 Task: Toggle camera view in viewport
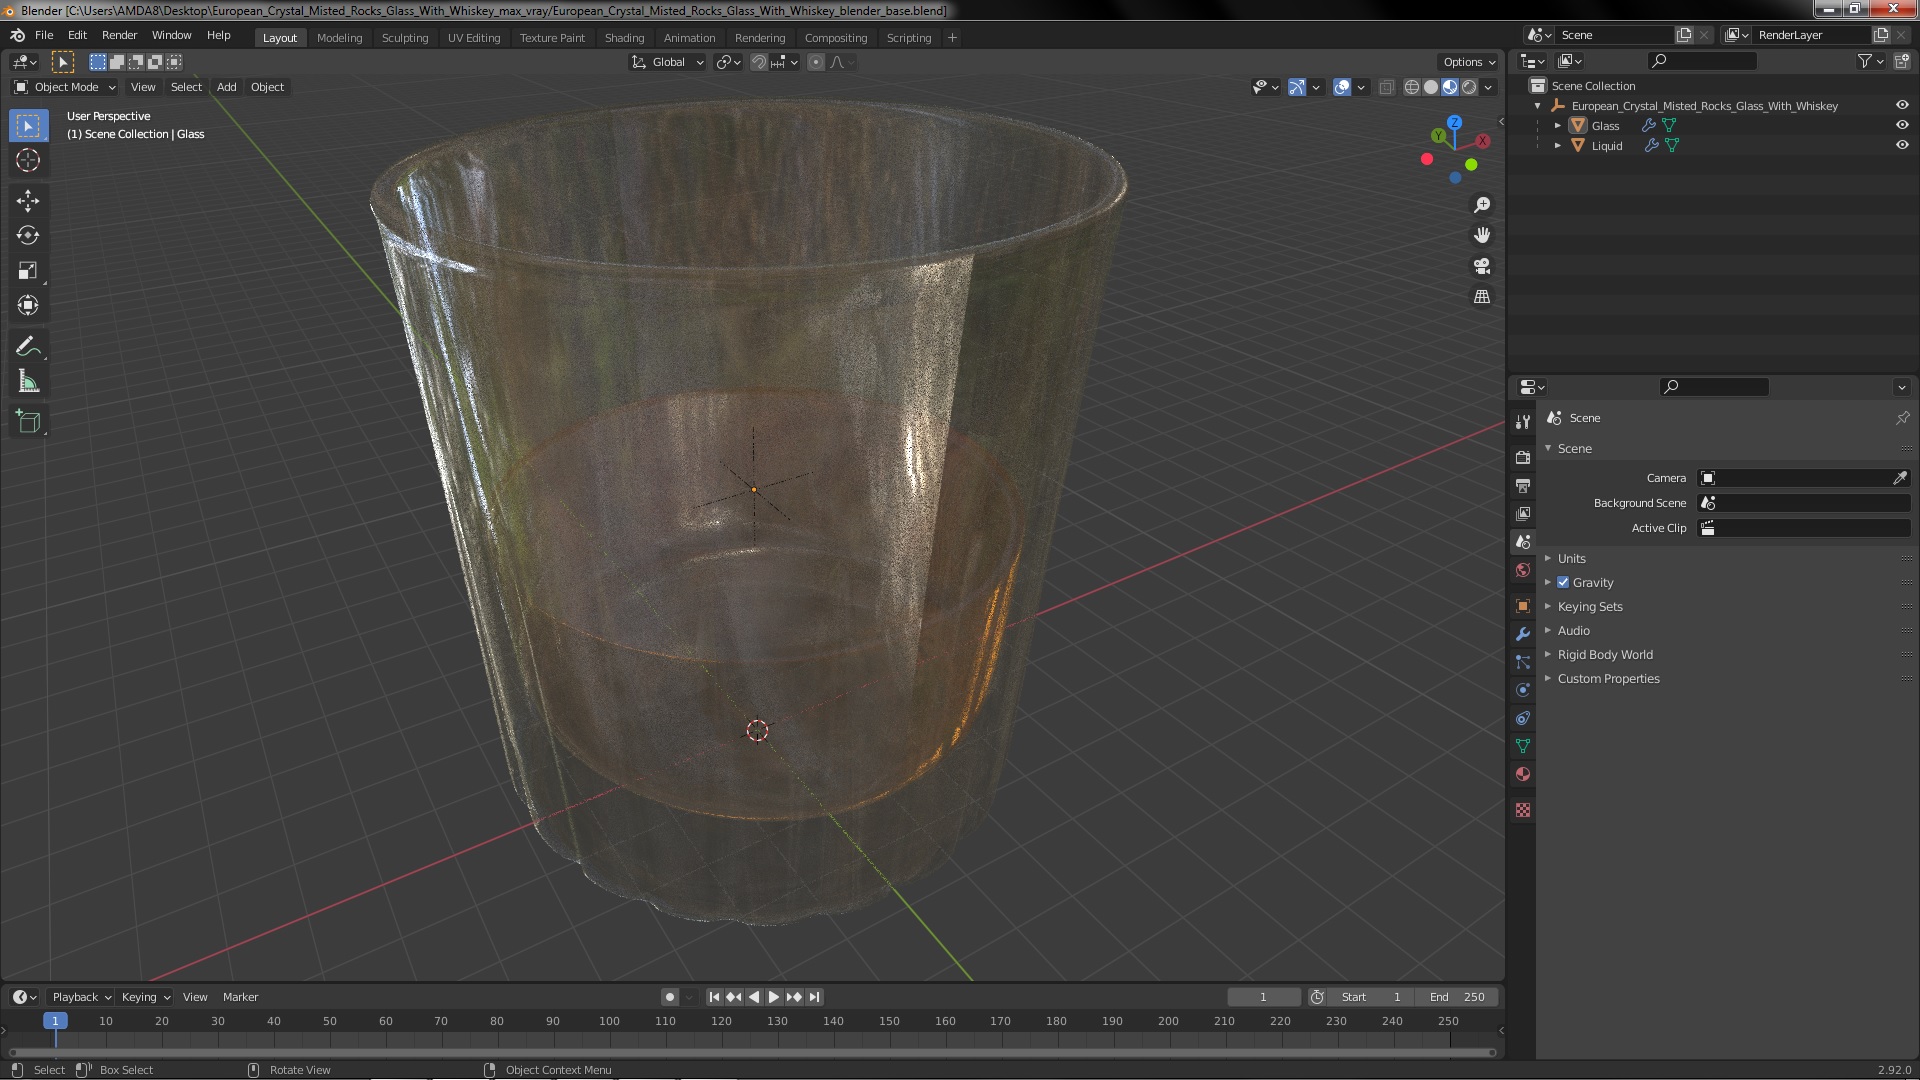click(x=1482, y=266)
